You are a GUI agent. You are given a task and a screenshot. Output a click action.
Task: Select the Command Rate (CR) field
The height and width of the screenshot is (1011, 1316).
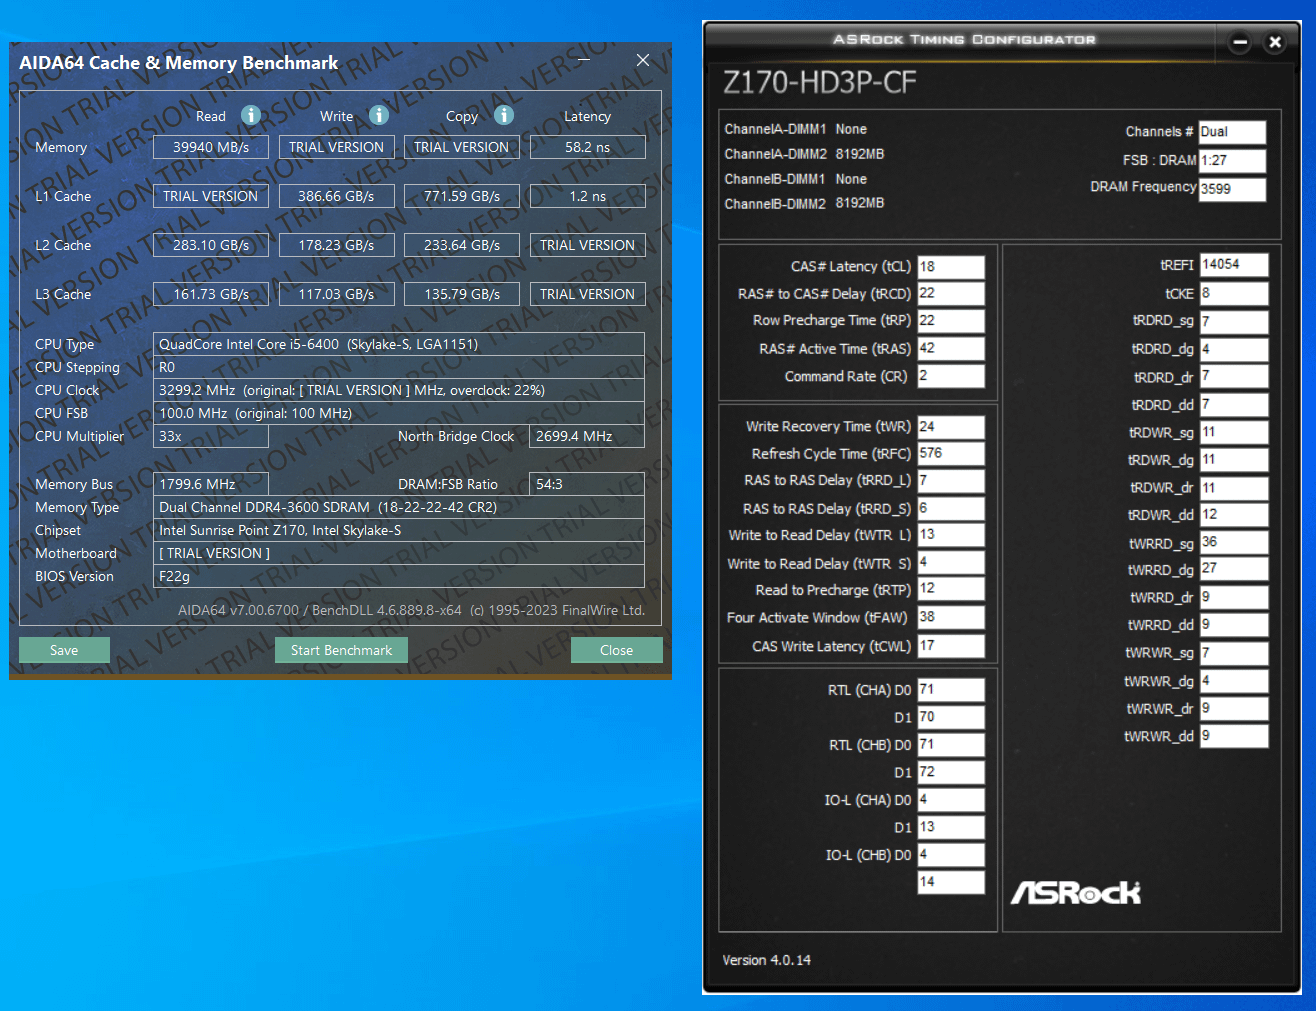tap(951, 376)
